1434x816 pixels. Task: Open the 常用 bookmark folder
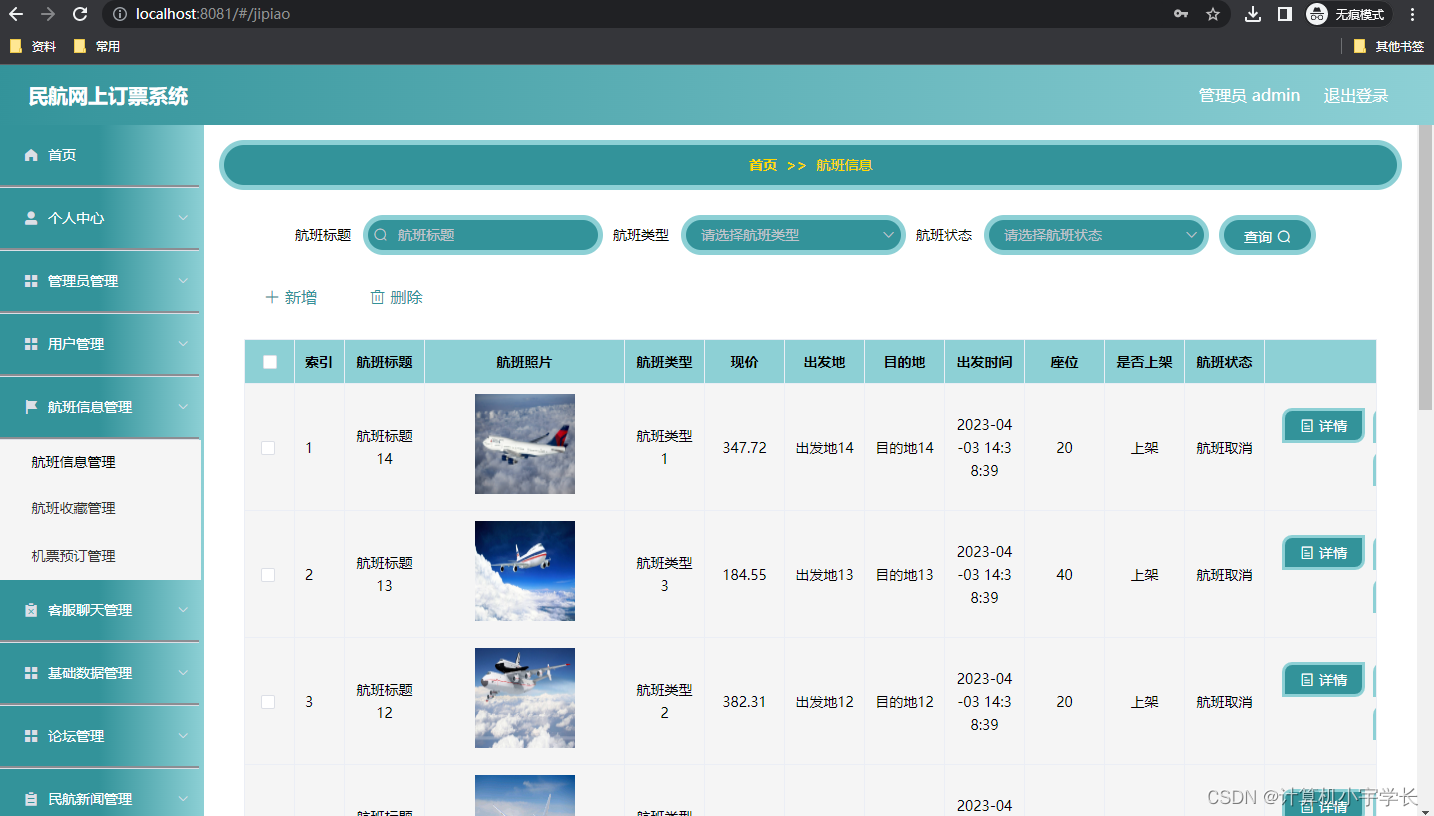[x=97, y=46]
